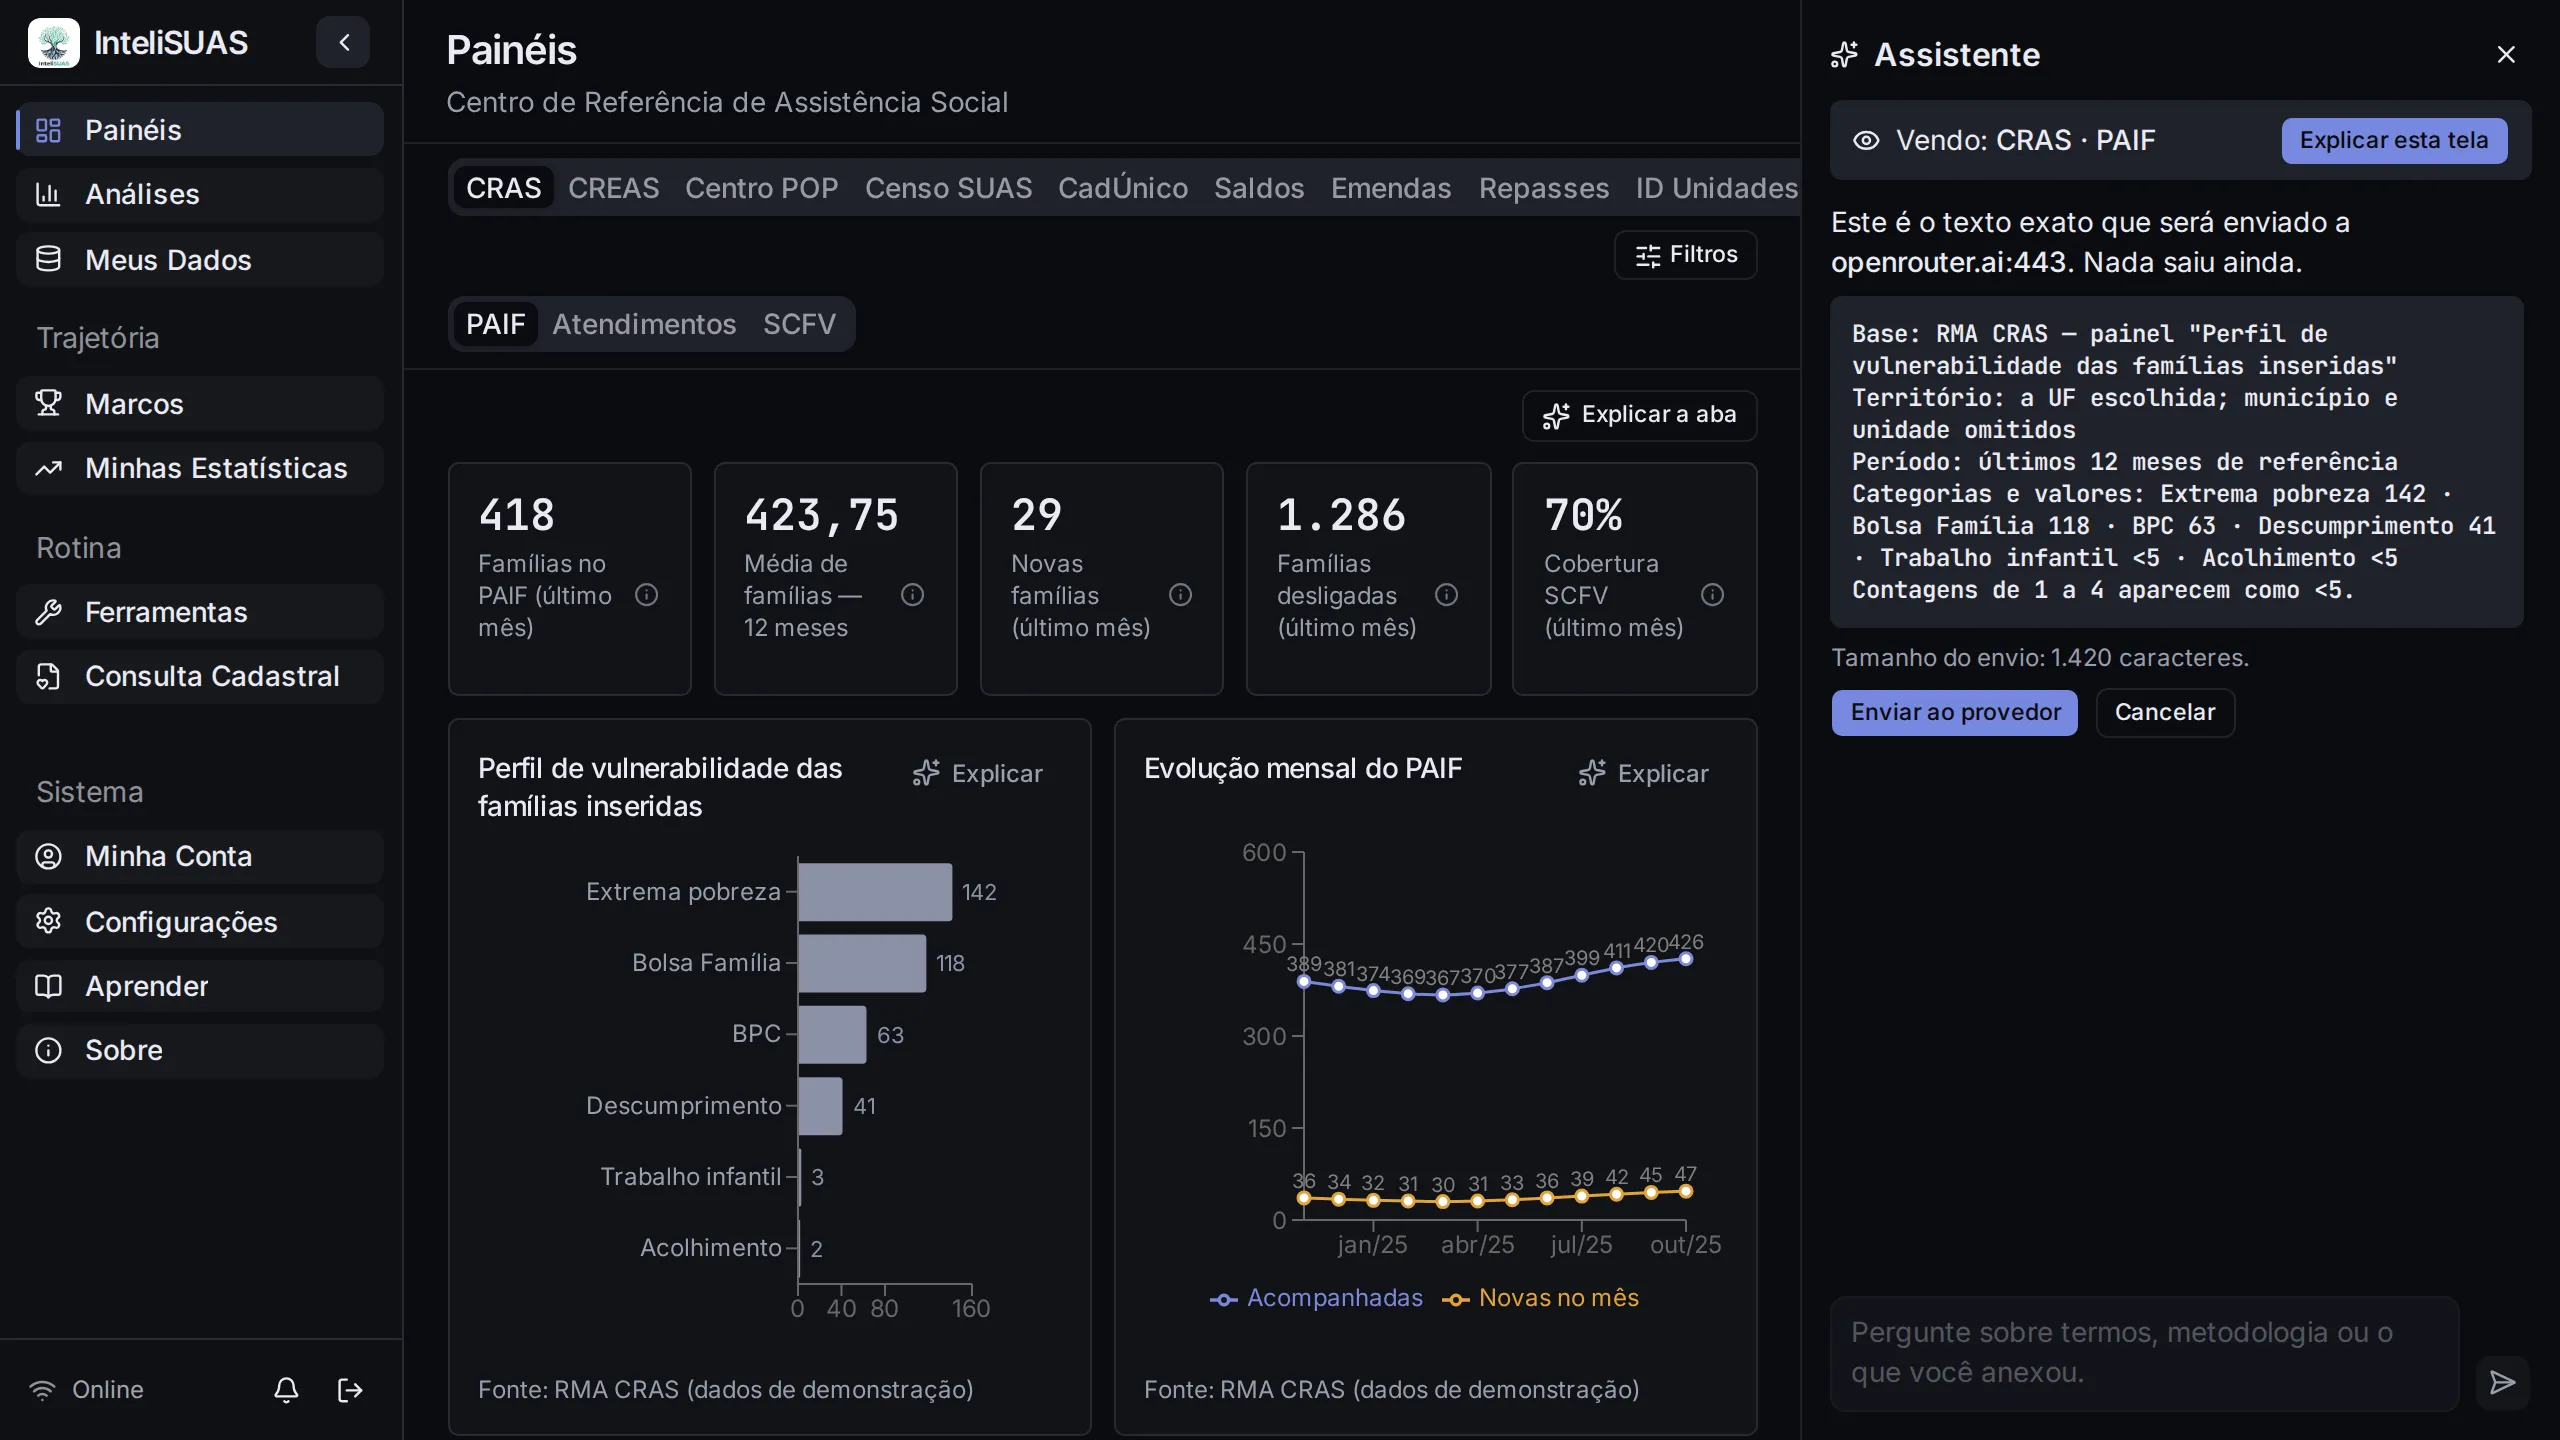Viewport: 2560px width, 1440px height.
Task: Open Meus Dados in the sidebar
Action: pos(200,260)
